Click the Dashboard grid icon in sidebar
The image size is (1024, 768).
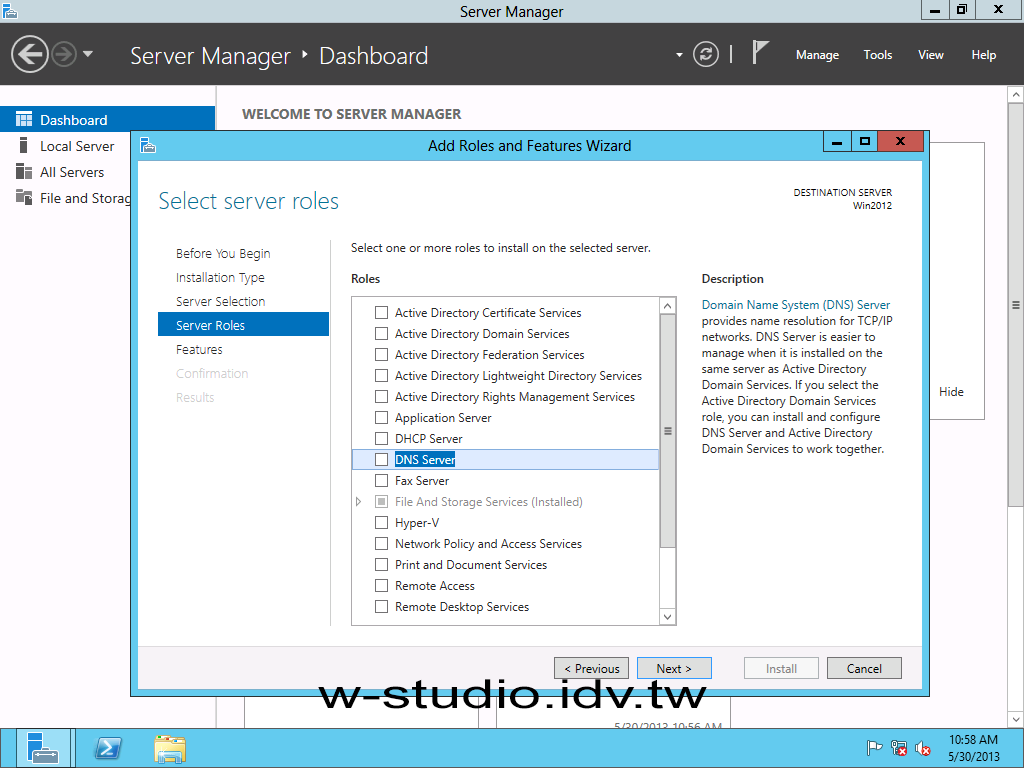tap(24, 119)
